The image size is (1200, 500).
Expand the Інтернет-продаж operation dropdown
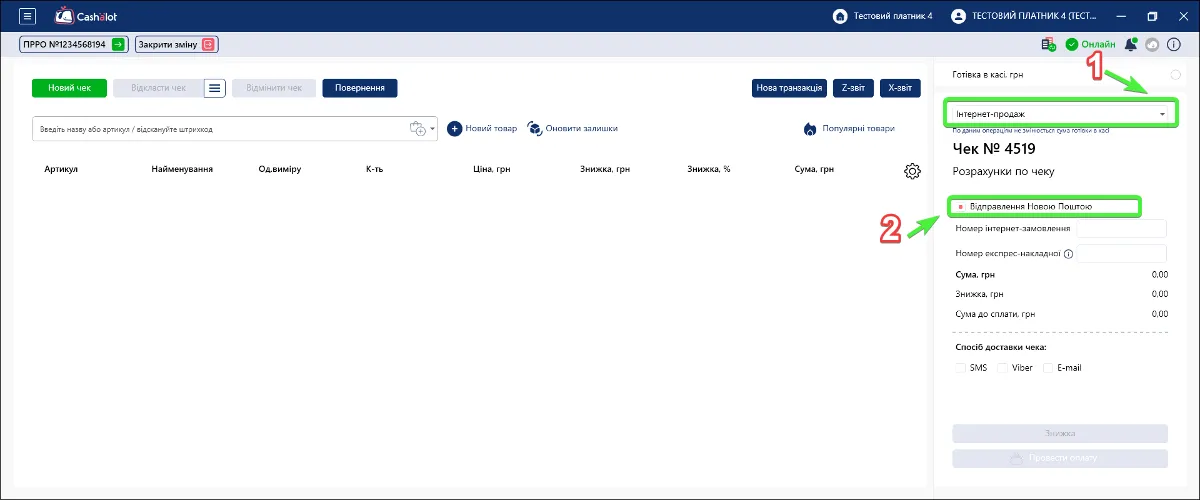pos(1061,114)
